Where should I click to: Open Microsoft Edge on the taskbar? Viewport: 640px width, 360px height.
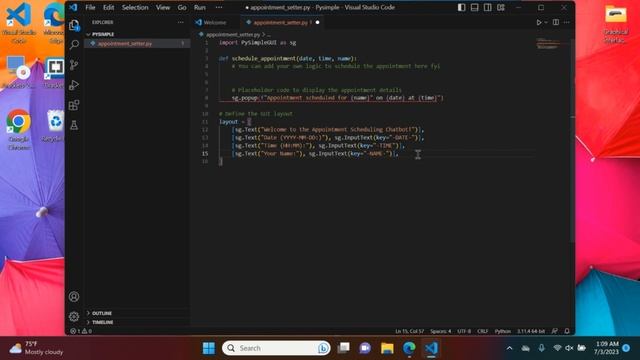(409, 348)
